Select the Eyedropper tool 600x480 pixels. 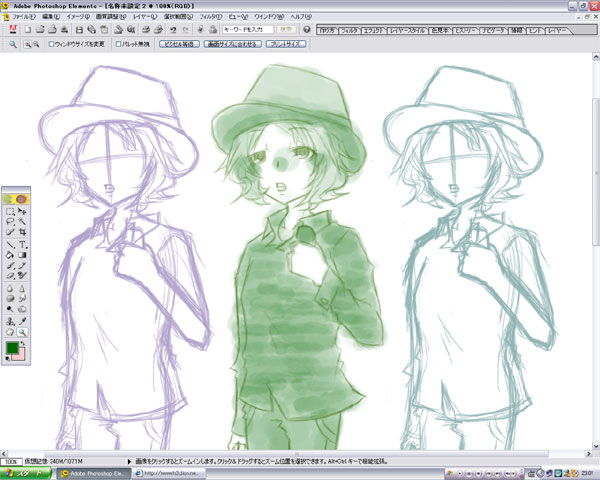tap(22, 322)
